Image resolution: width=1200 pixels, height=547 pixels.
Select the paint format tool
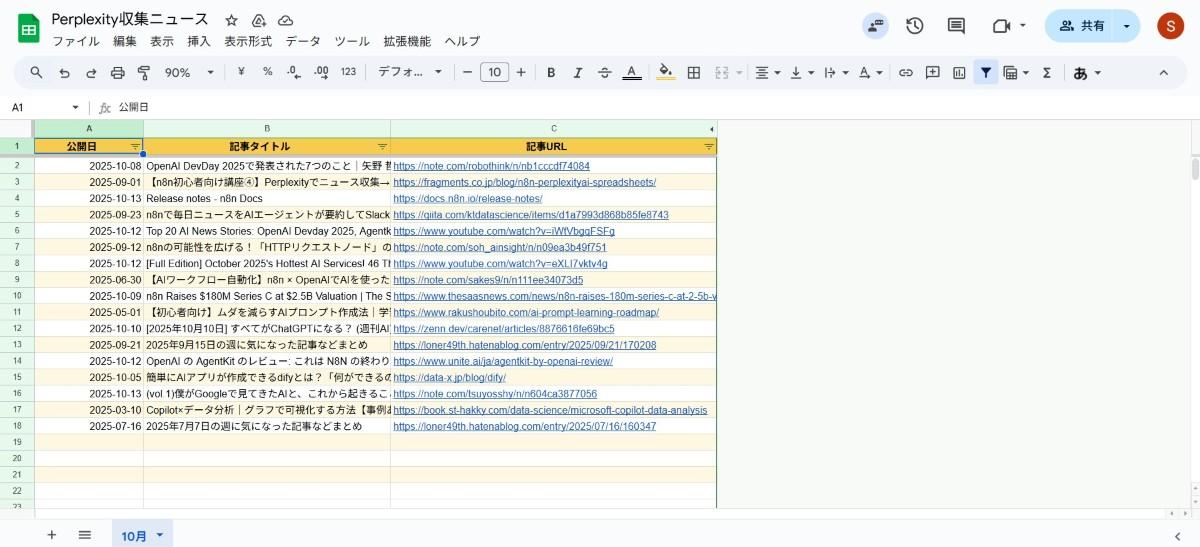click(x=143, y=72)
